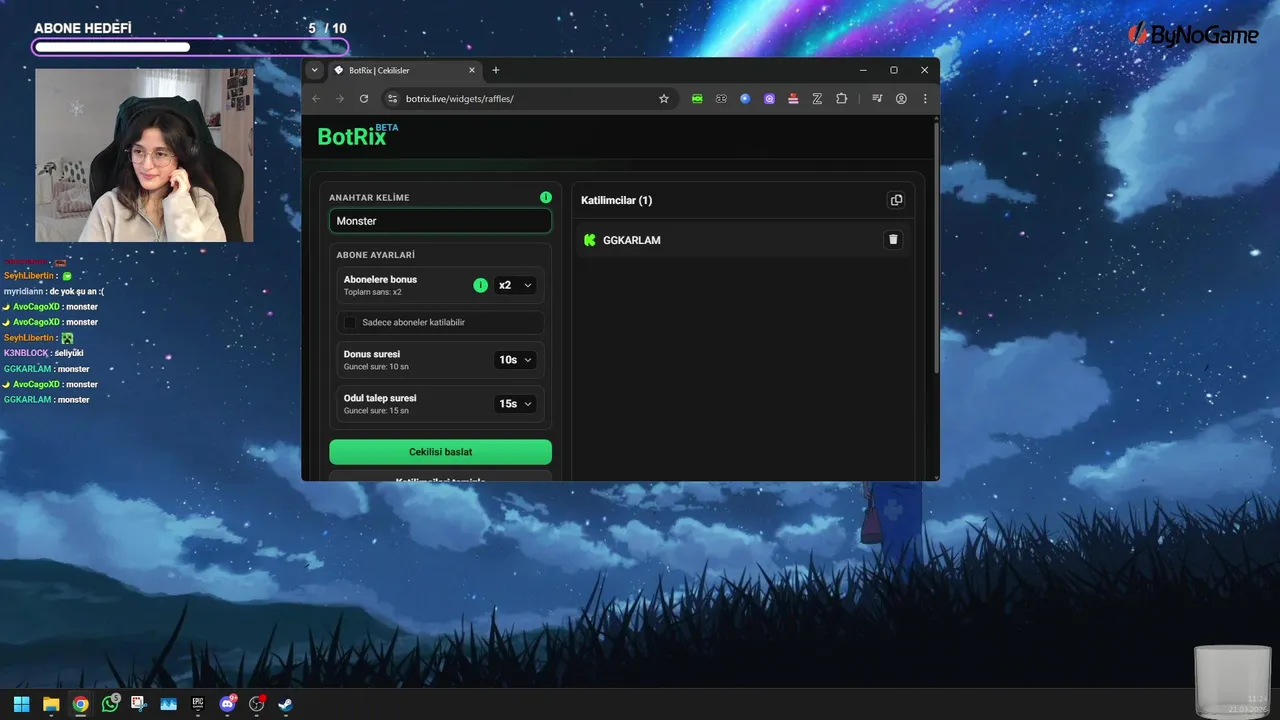1280x720 pixels.
Task: Click the Toplam sans: x2 text
Action: (x=372, y=292)
